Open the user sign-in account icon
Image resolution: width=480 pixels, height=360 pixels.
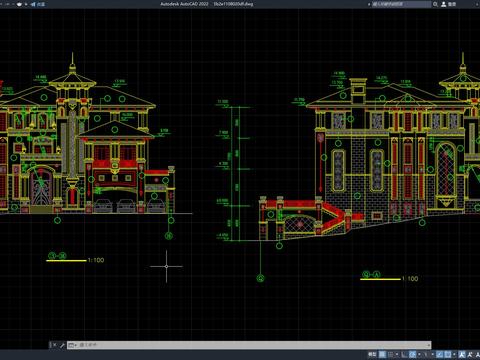(444, 4)
